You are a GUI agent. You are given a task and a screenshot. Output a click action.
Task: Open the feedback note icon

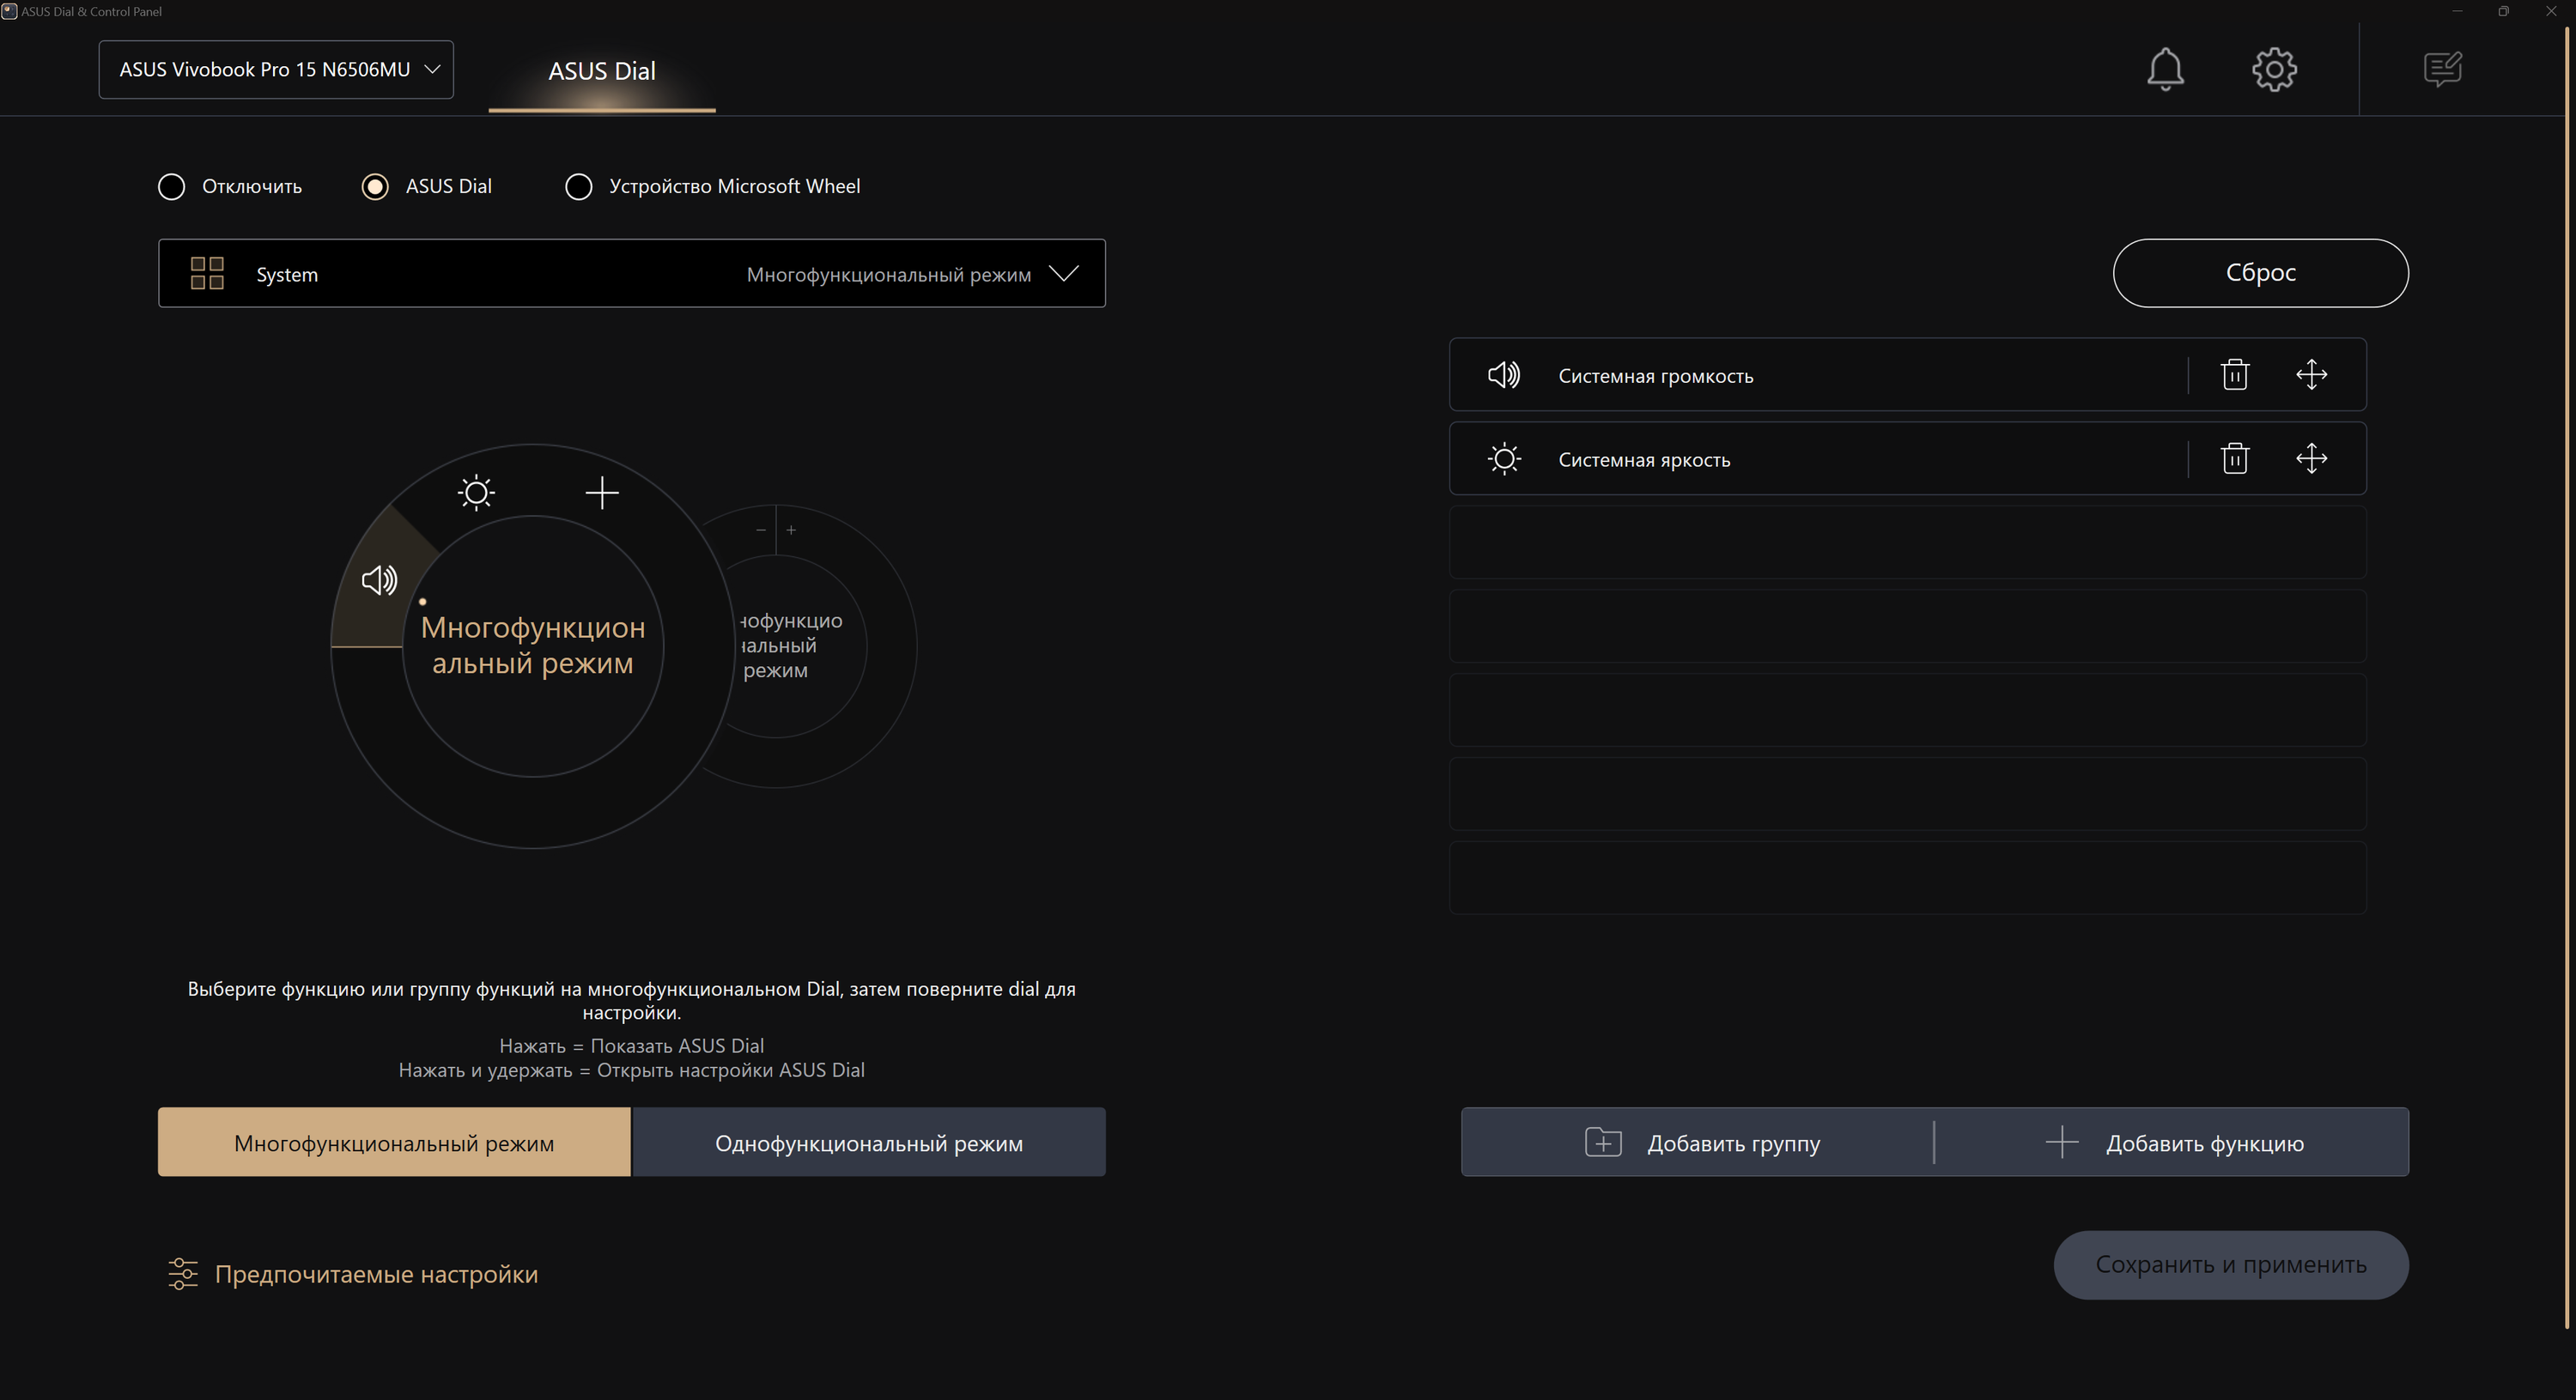(x=2442, y=69)
